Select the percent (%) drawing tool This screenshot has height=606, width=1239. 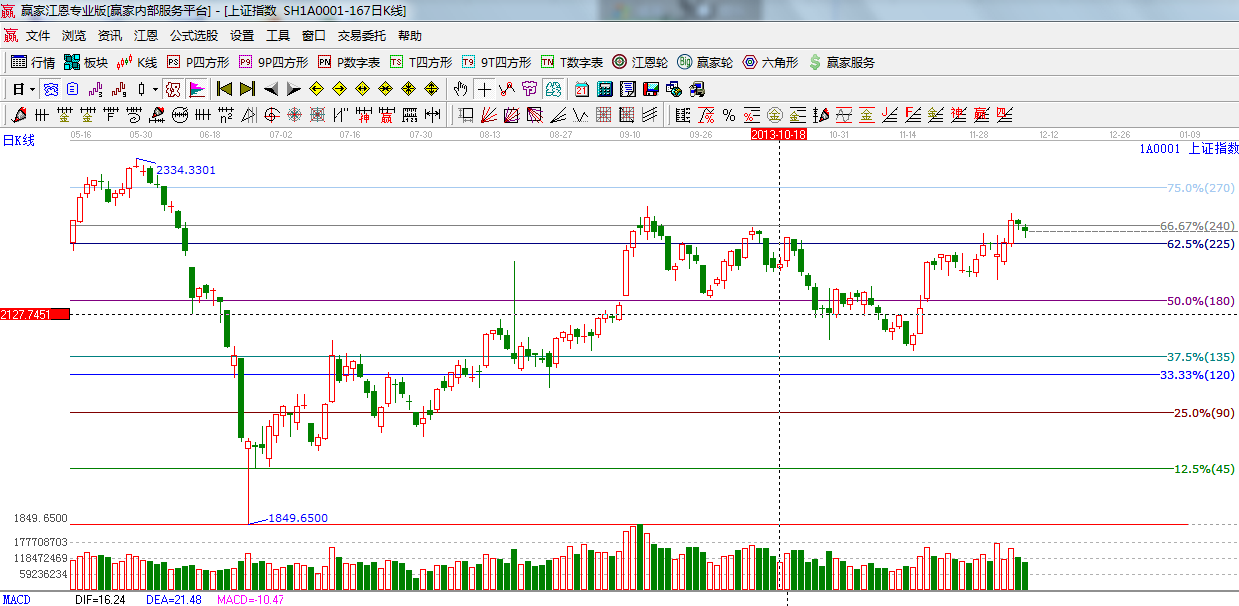click(x=729, y=115)
